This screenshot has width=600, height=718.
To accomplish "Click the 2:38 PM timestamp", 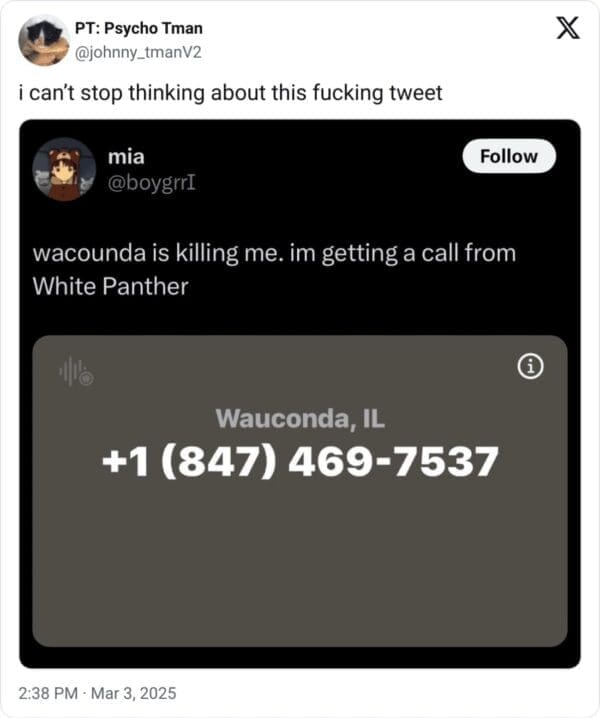I will coord(48,693).
